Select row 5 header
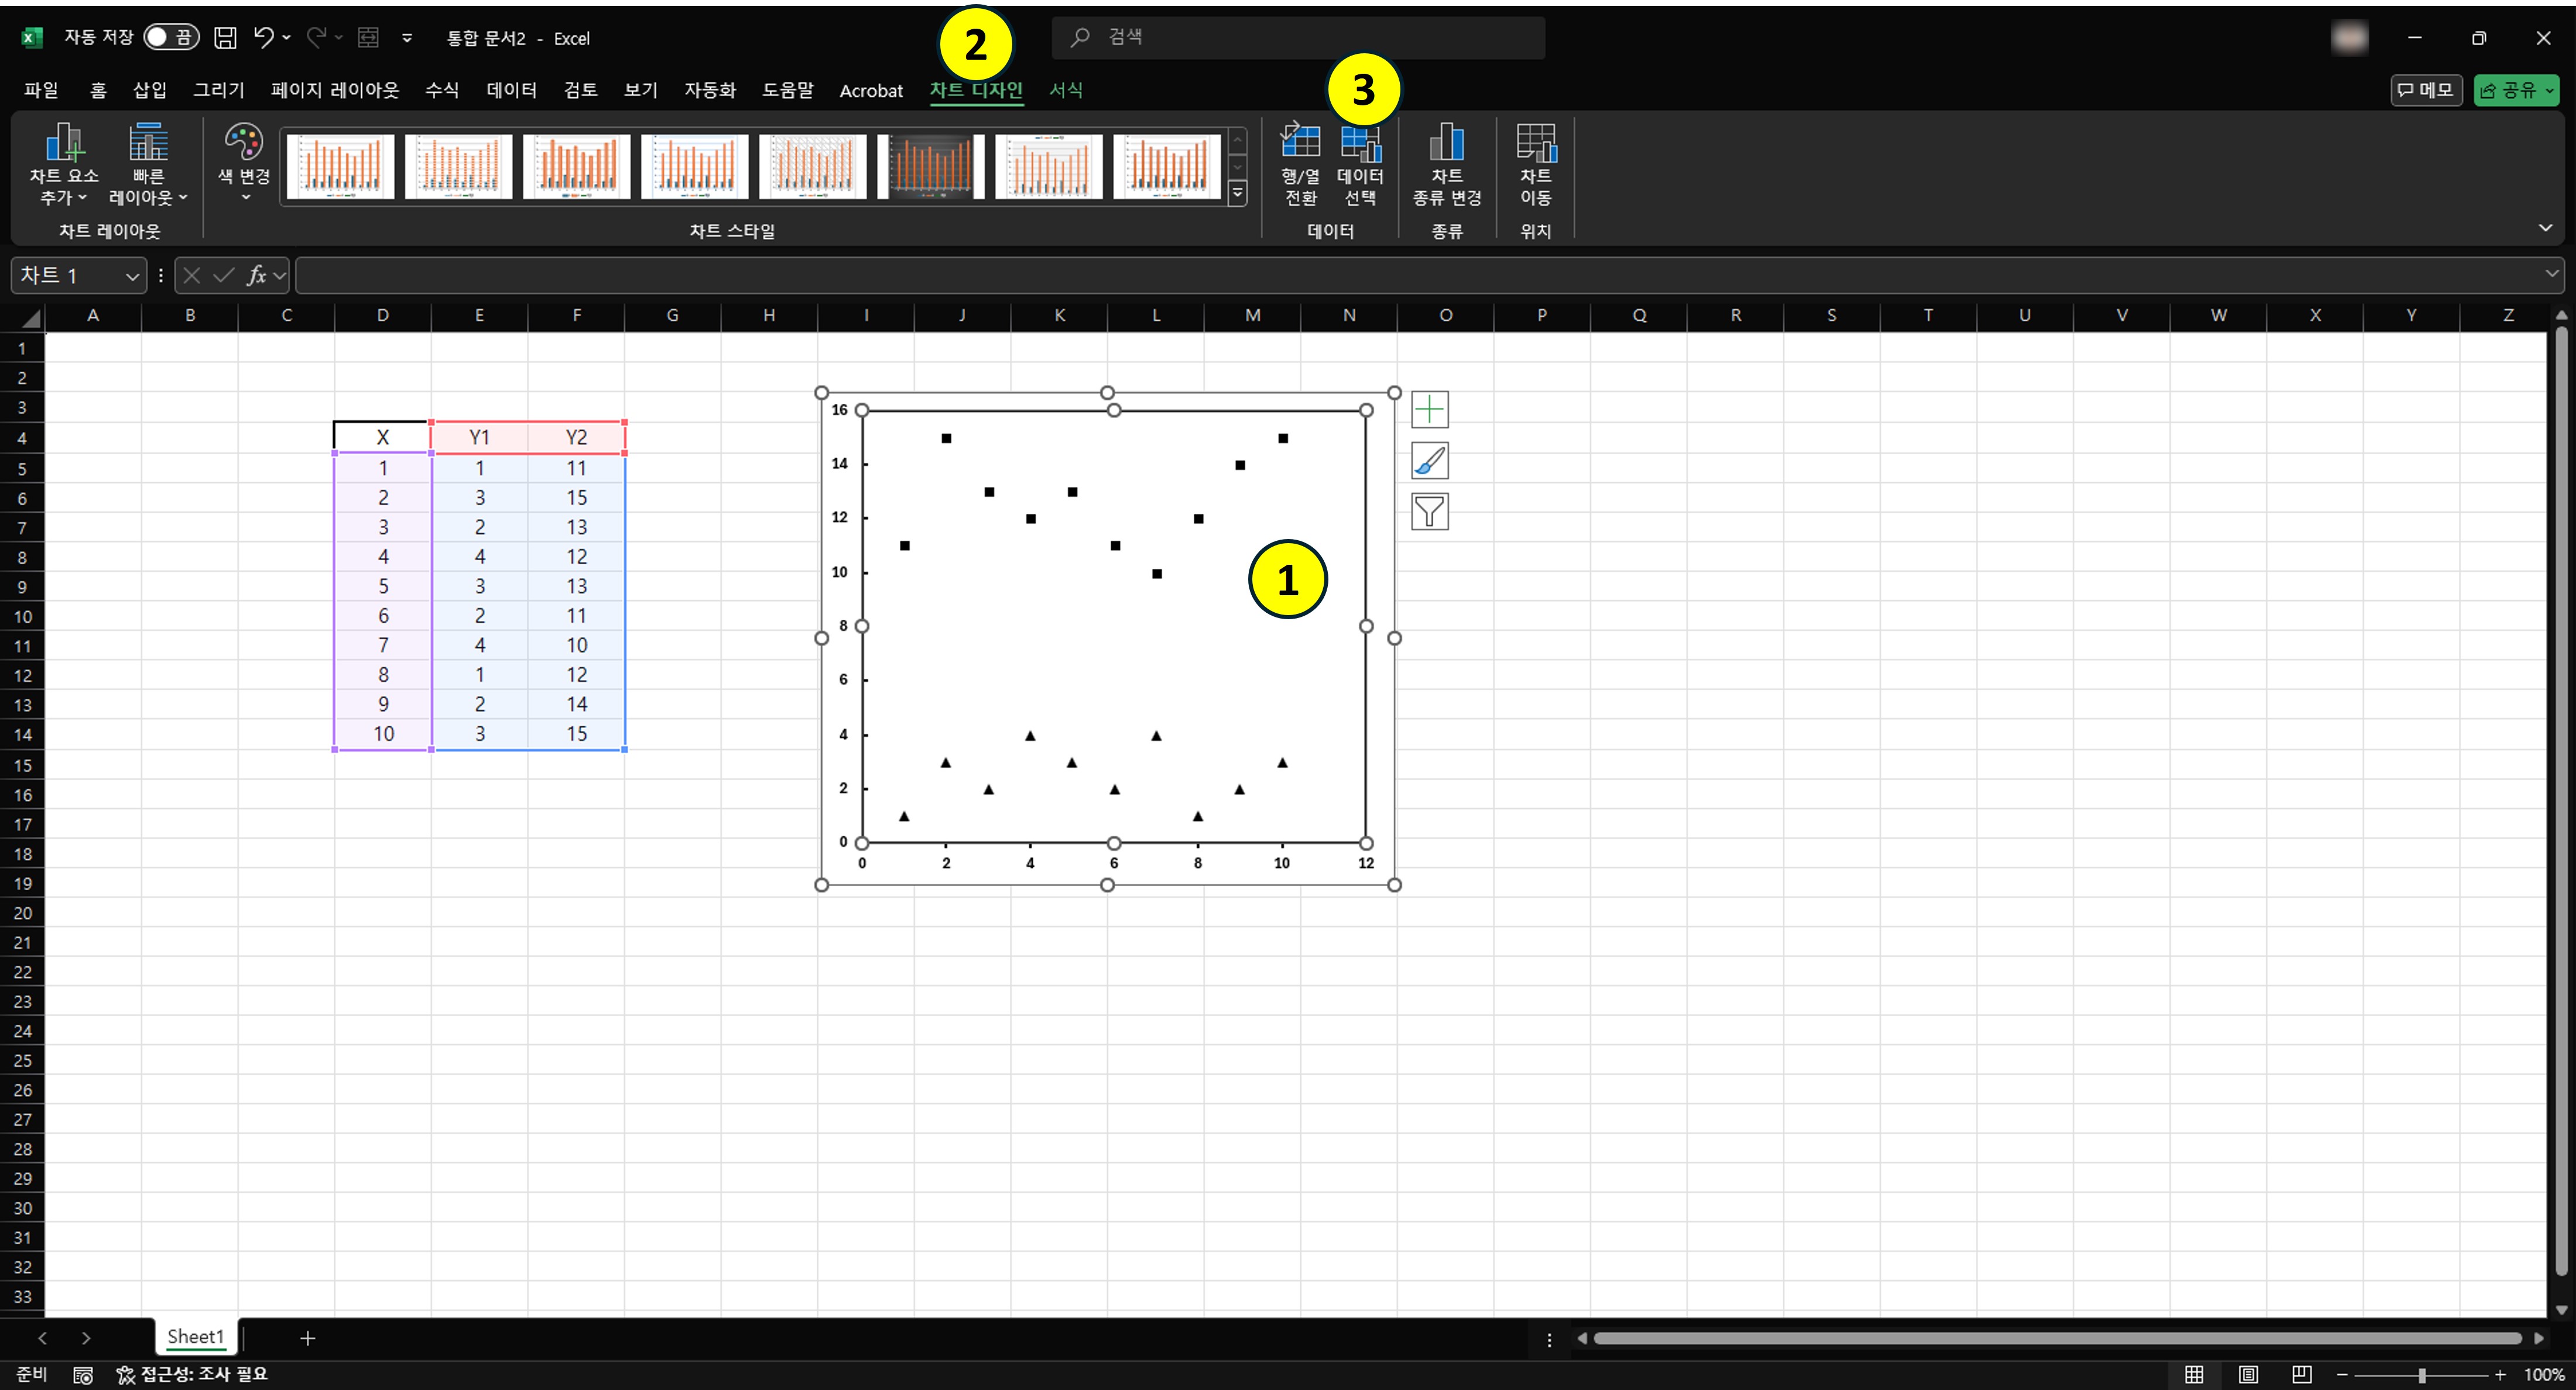2576x1390 pixels. point(22,468)
